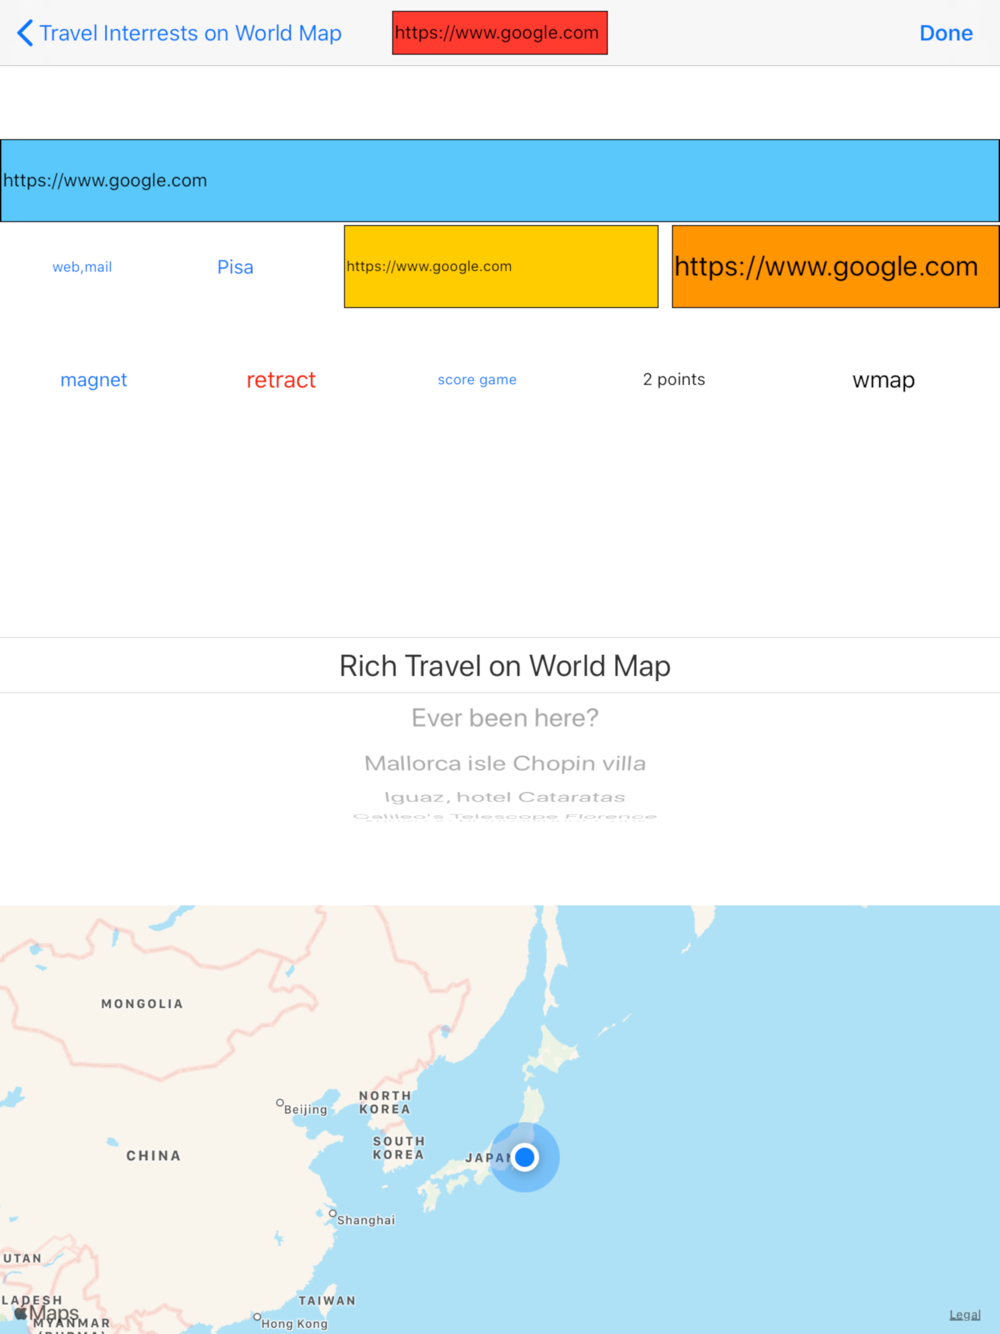
Task: Select Mallorca isle Chopin villa picker row
Action: pyautogui.click(x=505, y=763)
